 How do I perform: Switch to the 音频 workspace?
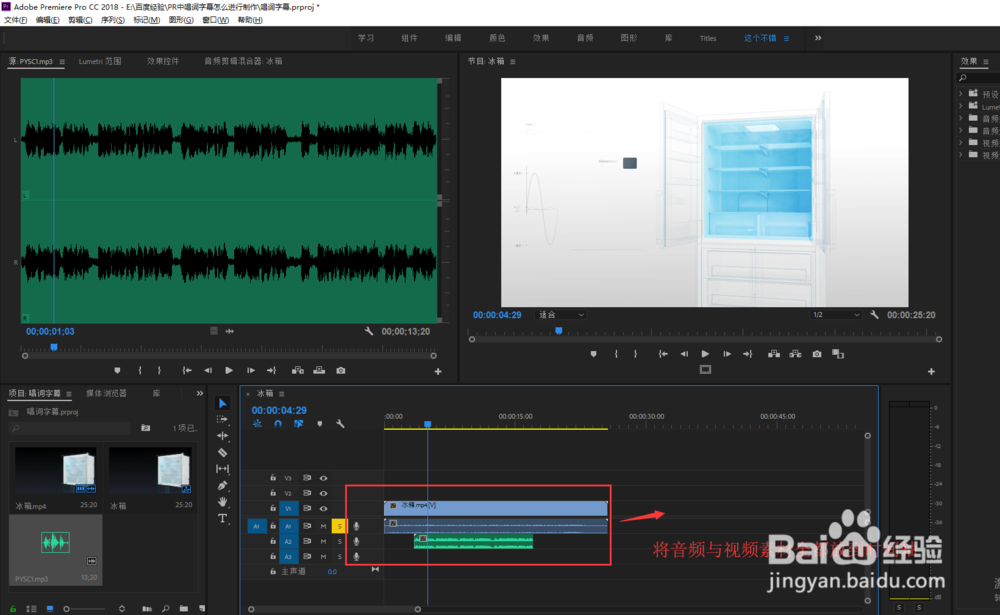pyautogui.click(x=585, y=38)
